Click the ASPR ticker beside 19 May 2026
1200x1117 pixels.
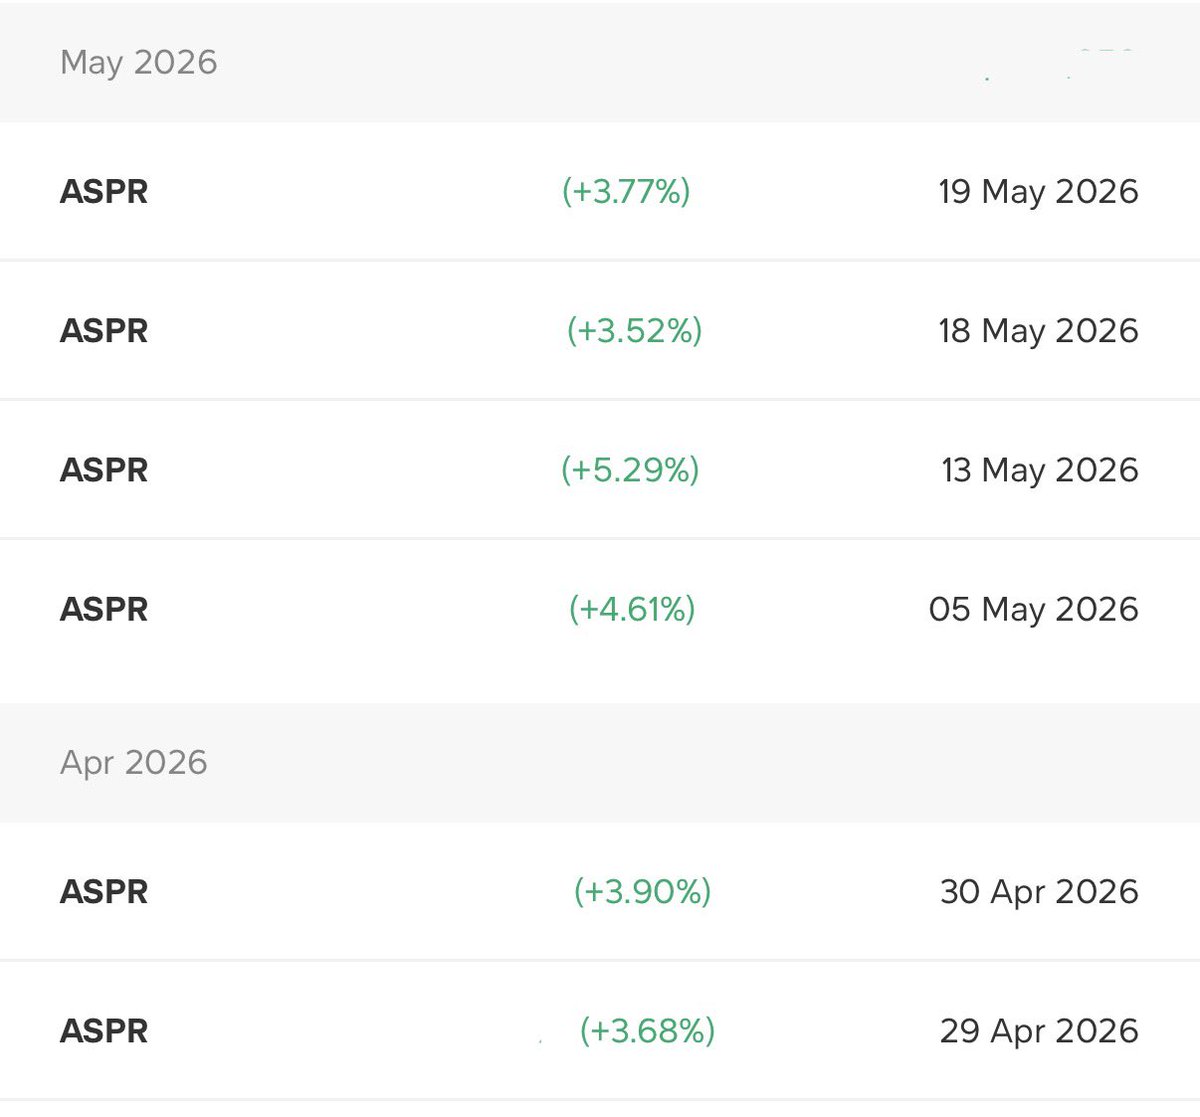click(x=104, y=191)
